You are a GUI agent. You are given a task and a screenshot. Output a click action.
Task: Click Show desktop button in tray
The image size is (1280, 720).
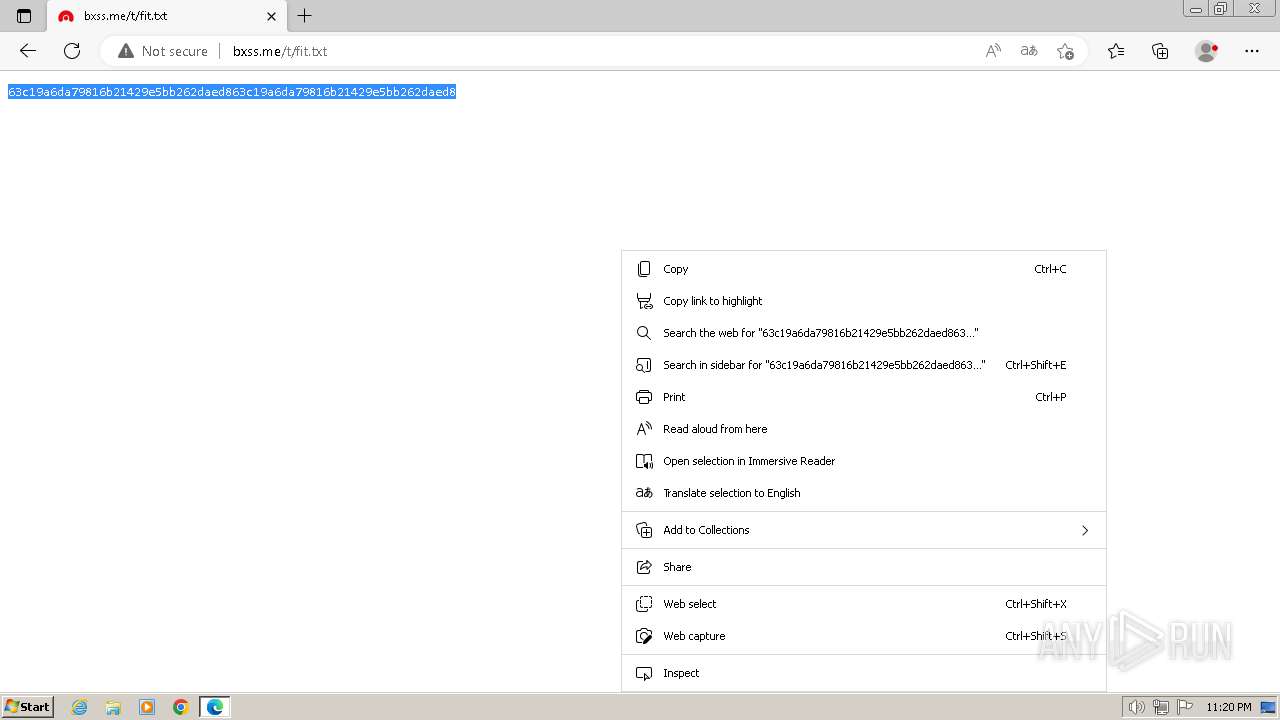(x=1268, y=707)
